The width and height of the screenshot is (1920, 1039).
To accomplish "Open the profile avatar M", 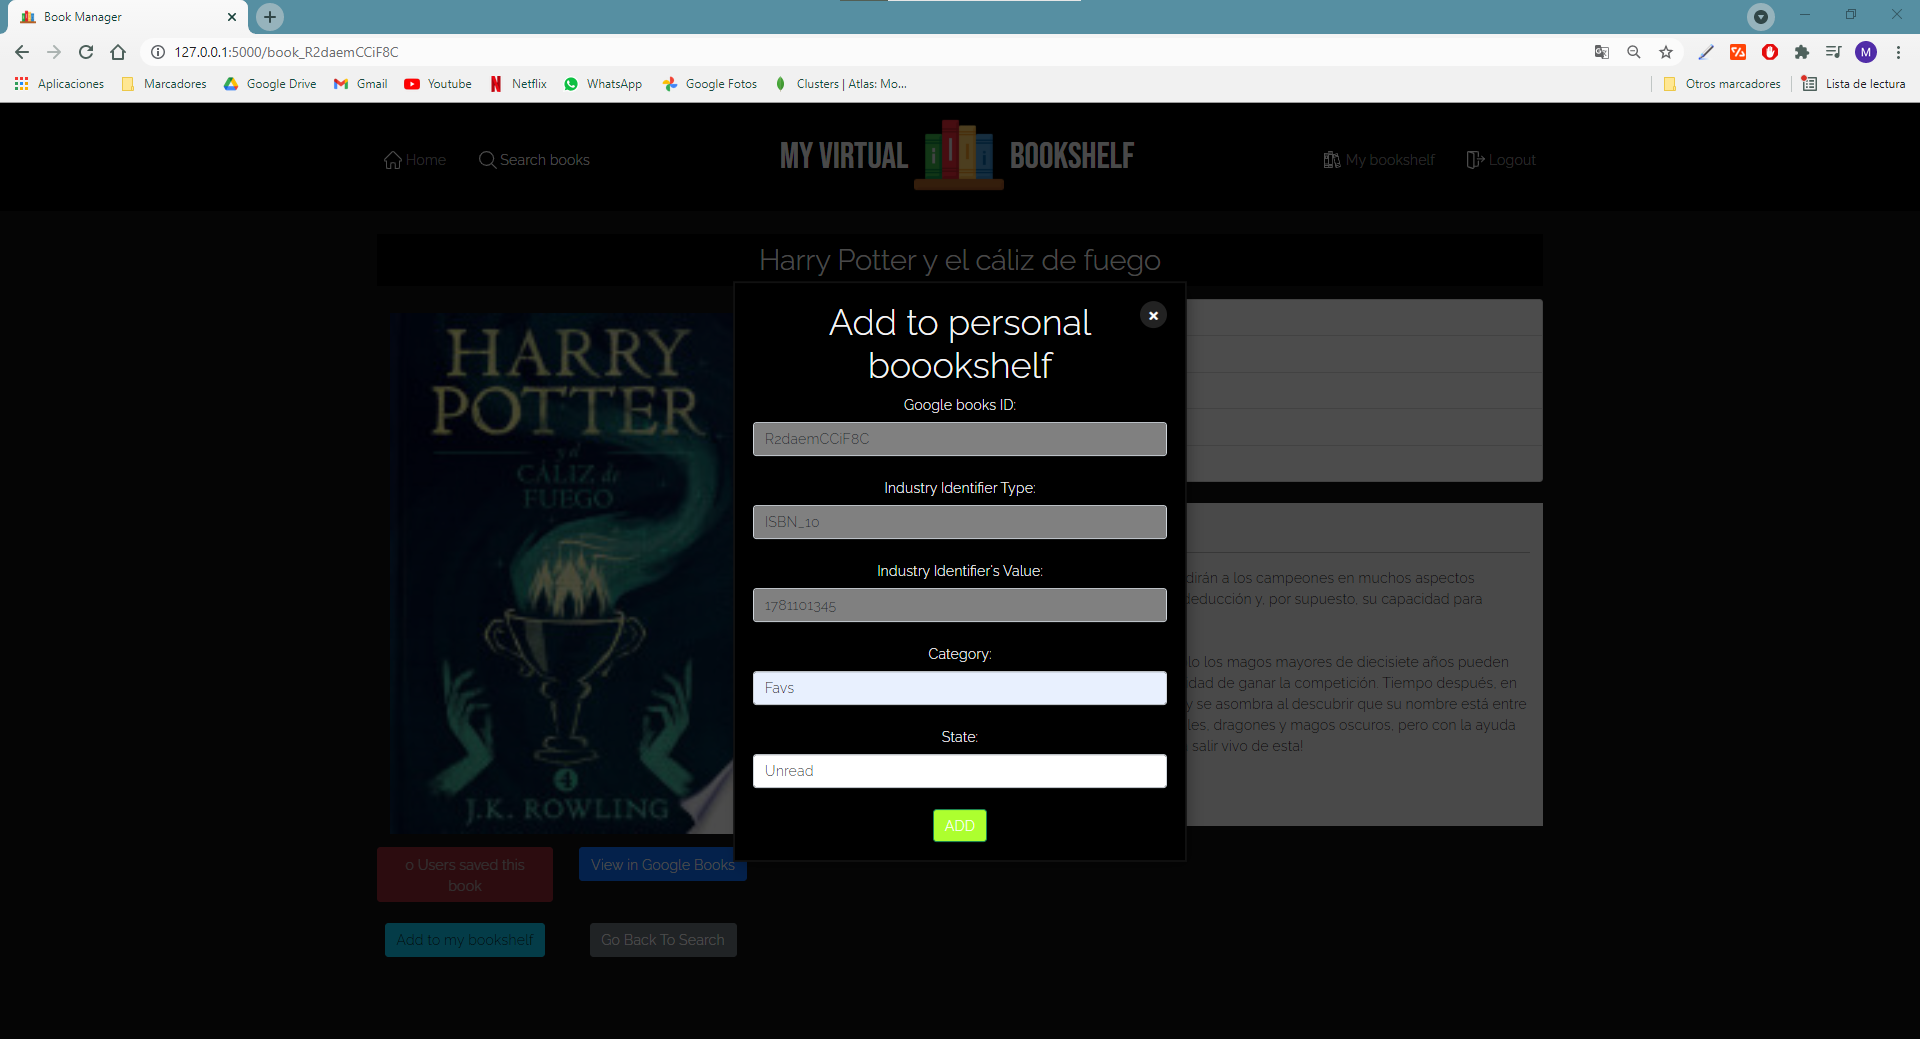I will point(1866,52).
